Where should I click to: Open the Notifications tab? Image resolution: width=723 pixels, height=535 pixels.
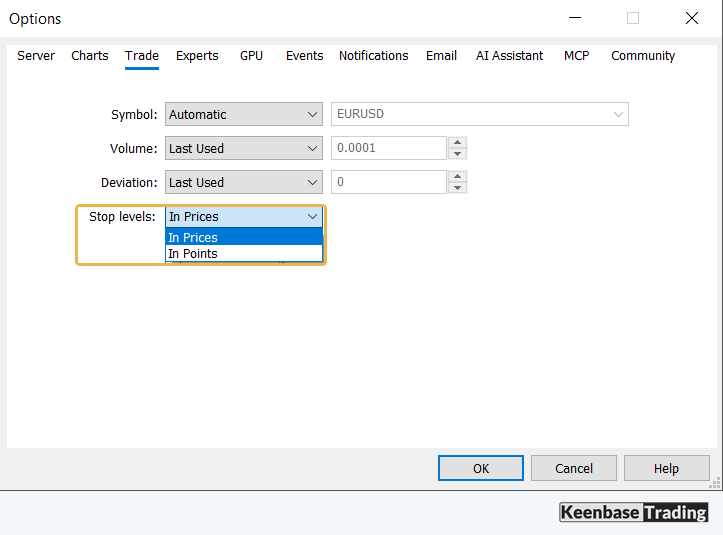point(373,56)
